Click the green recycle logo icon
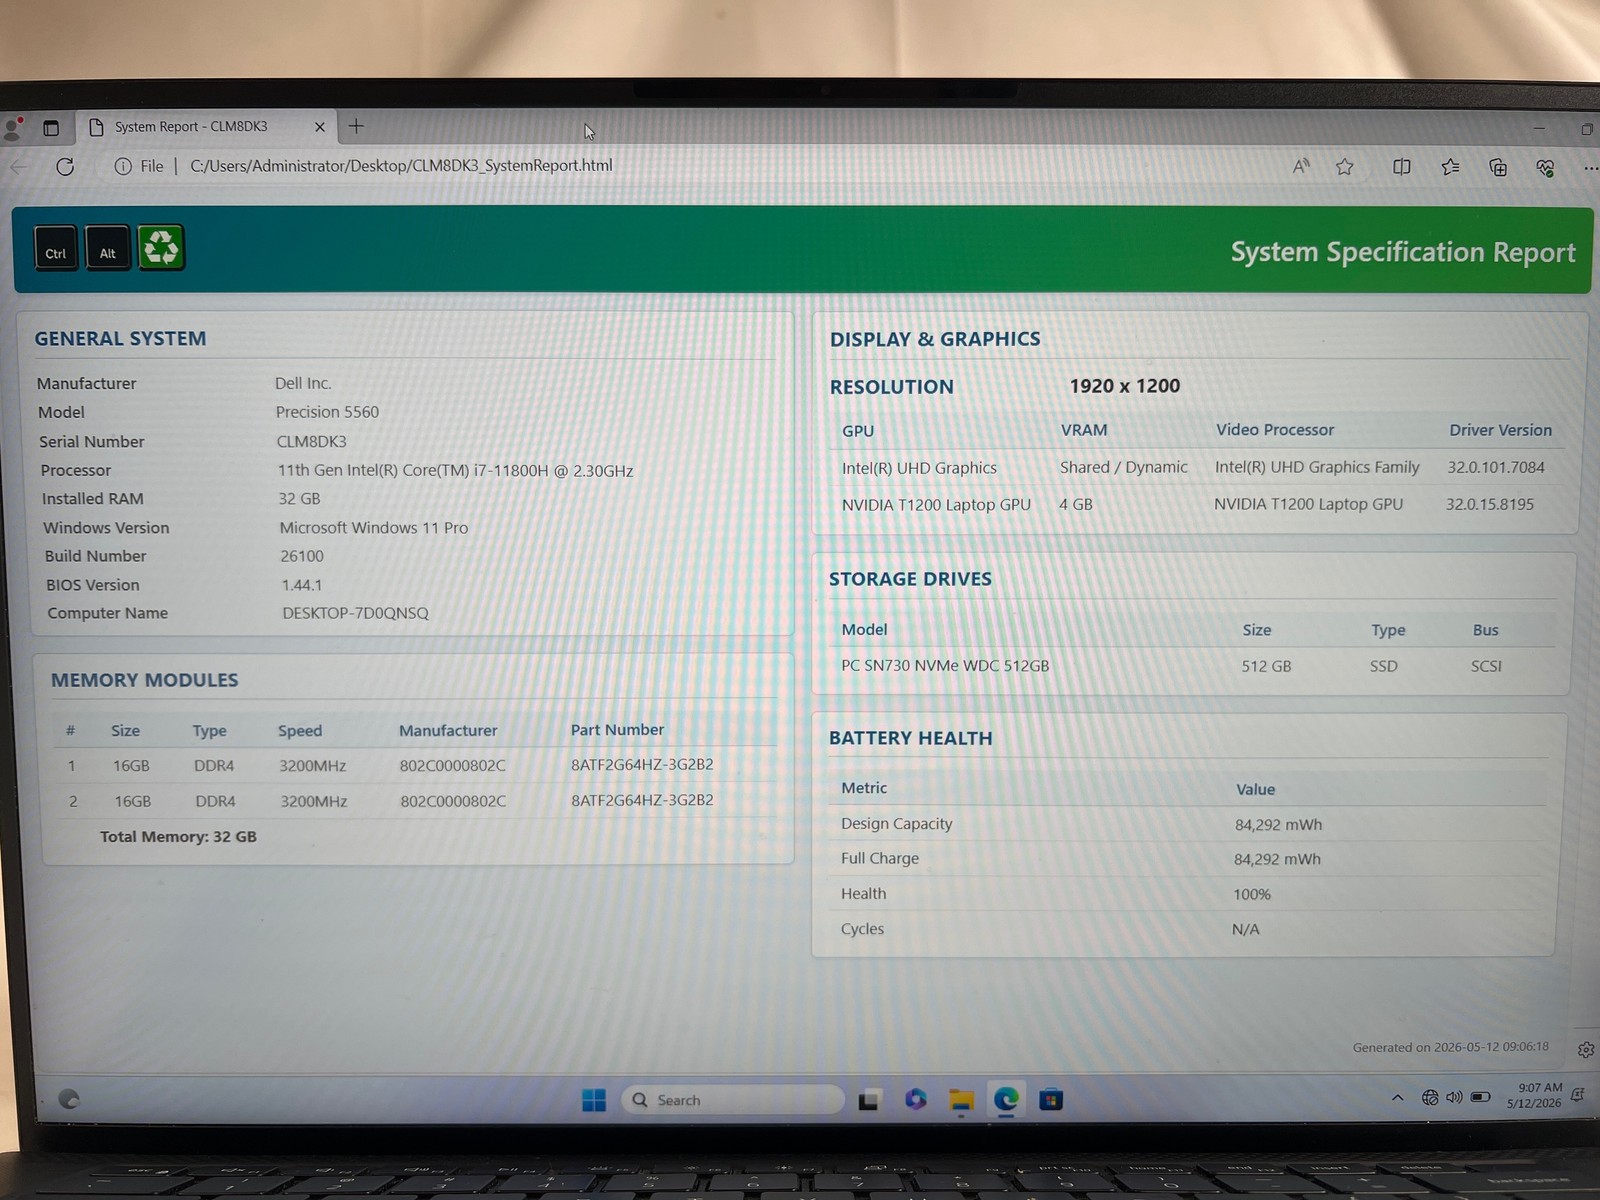 tap(160, 248)
